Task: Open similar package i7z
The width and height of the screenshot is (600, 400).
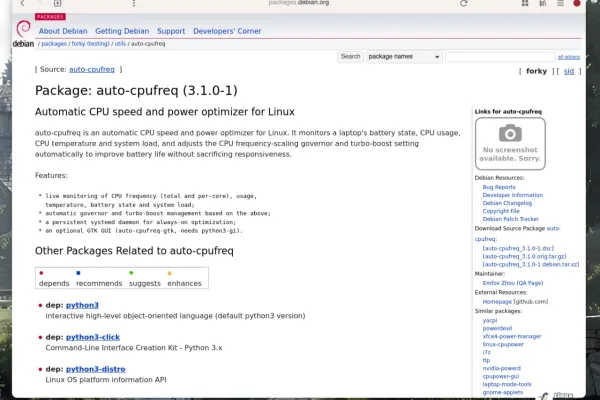Action: pos(486,353)
